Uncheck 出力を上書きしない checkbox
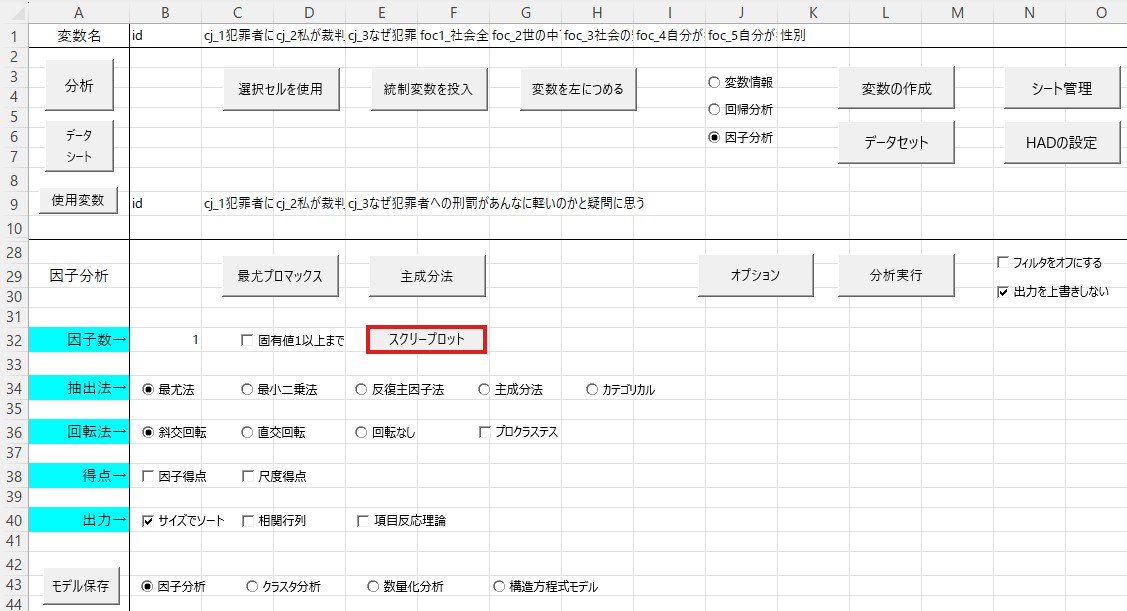 tap(1003, 293)
